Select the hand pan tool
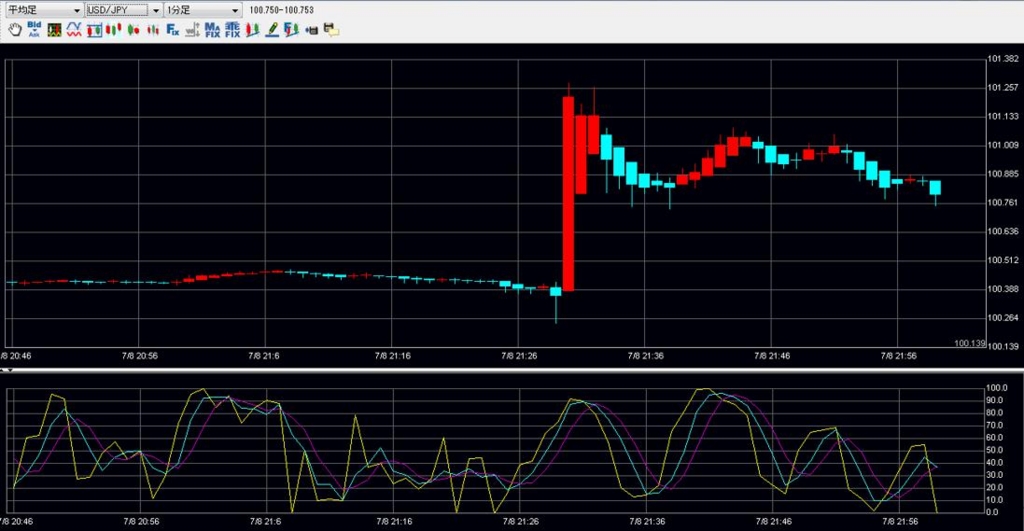Image resolution: width=1024 pixels, height=531 pixels. coord(15,29)
